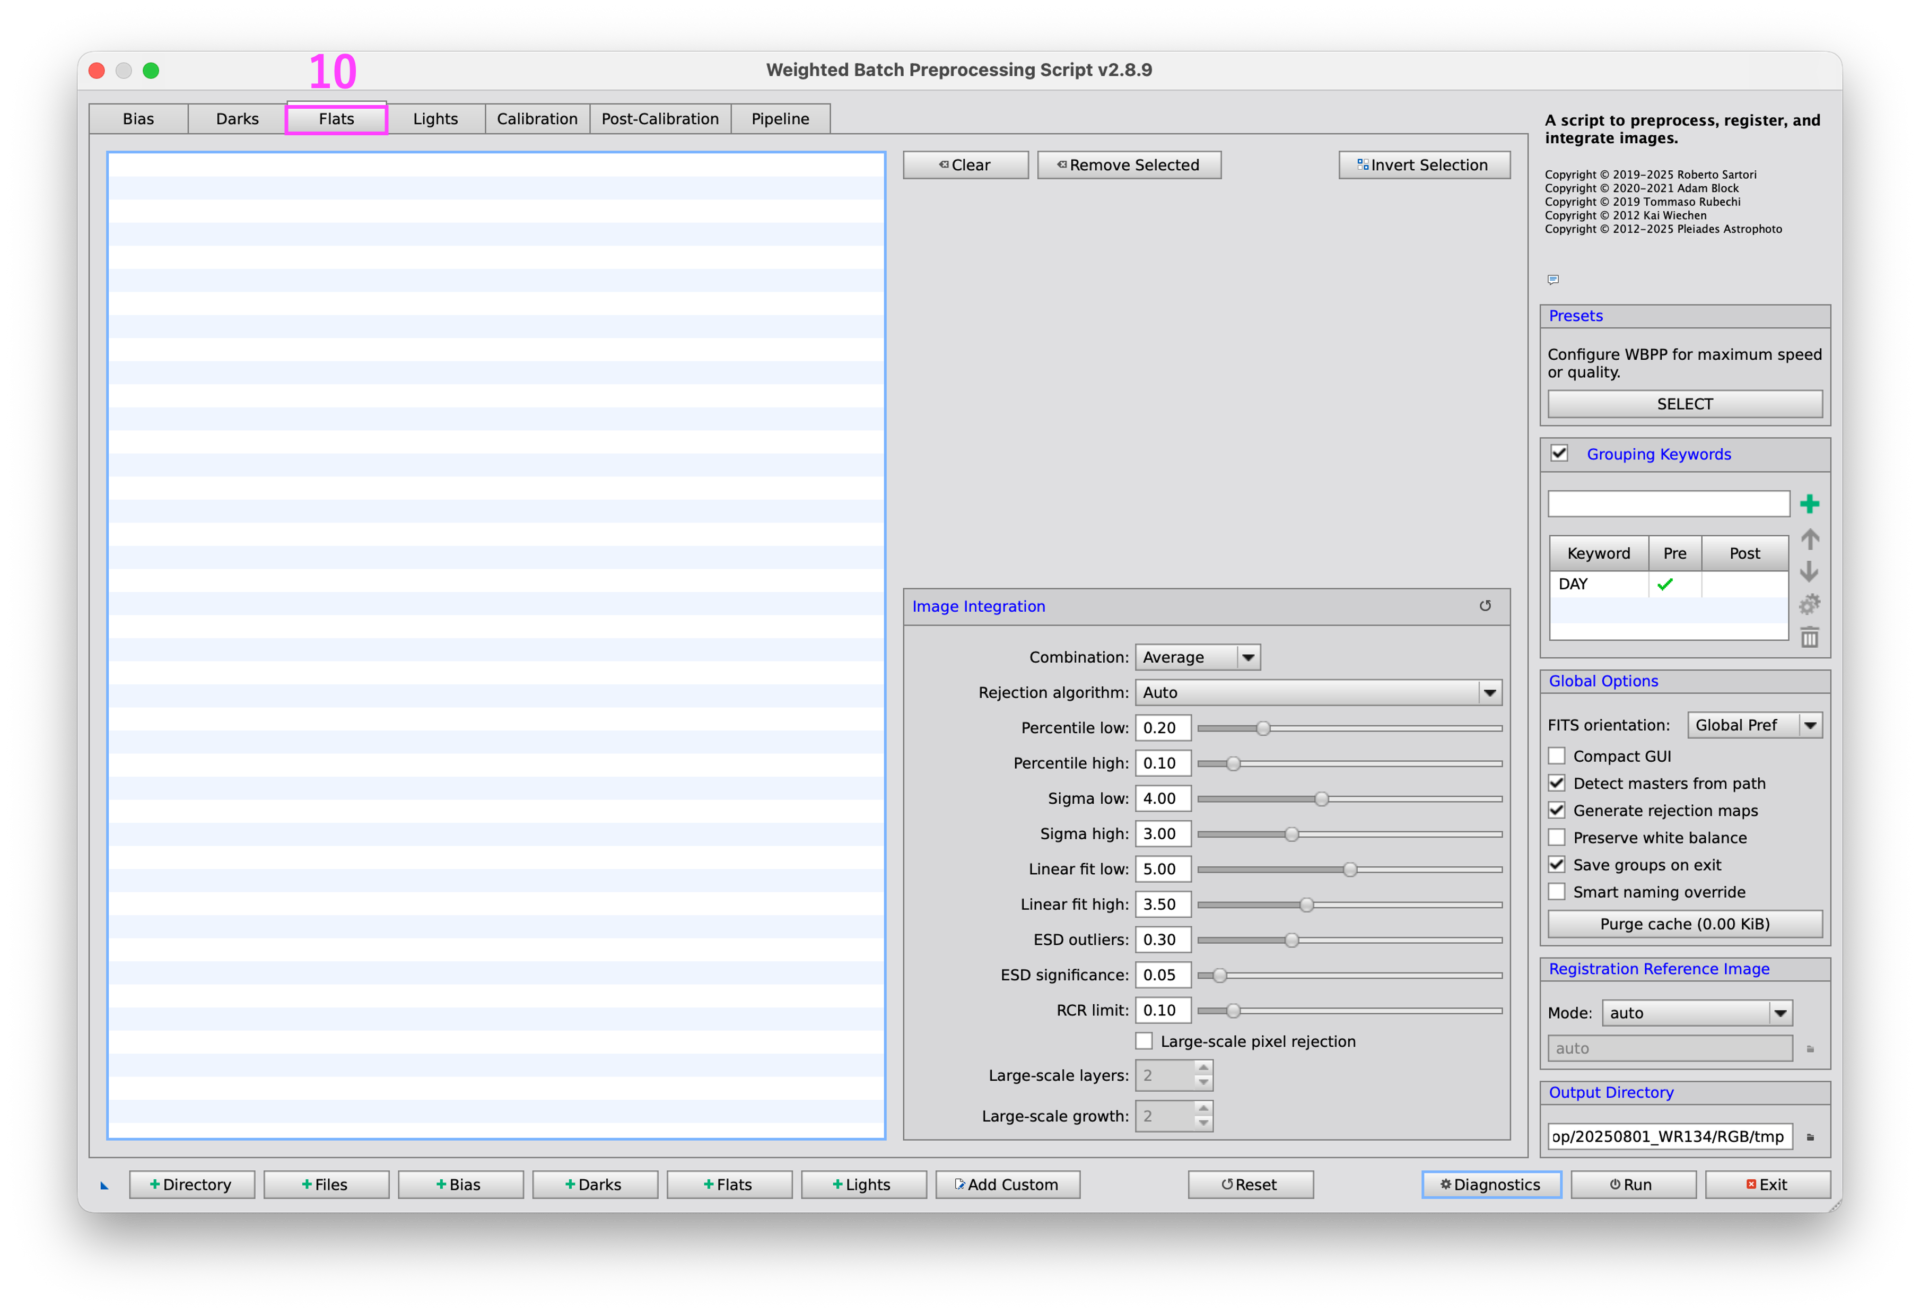Expand Rejection algorithm dropdown
This screenshot has height=1313, width=1920.
click(1318, 692)
